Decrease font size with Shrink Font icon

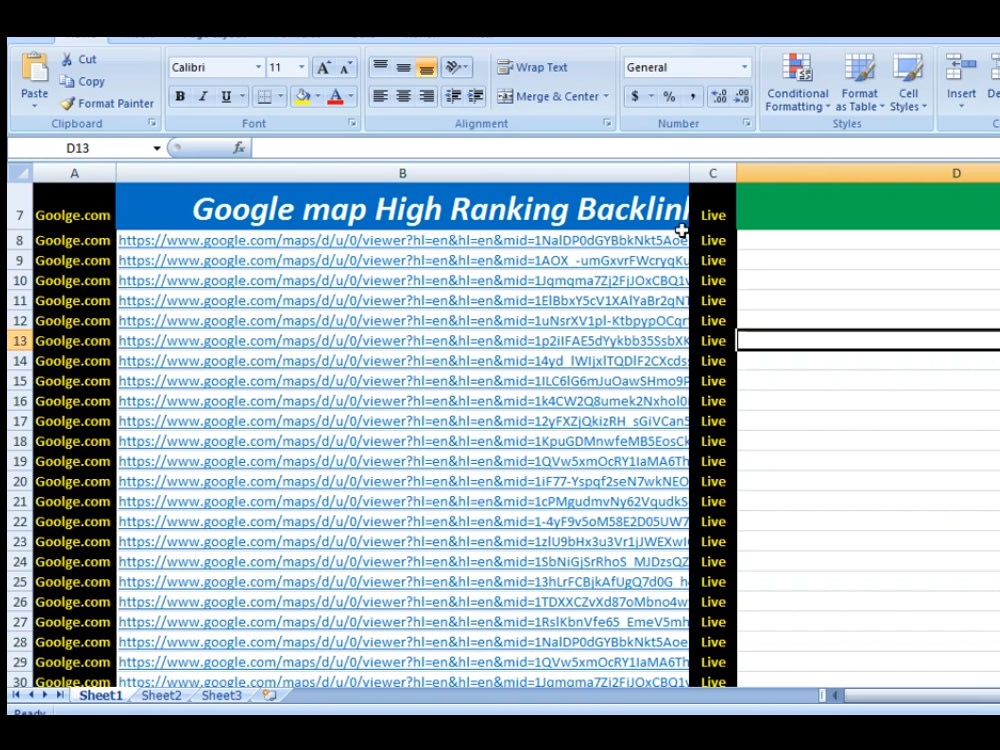[345, 68]
